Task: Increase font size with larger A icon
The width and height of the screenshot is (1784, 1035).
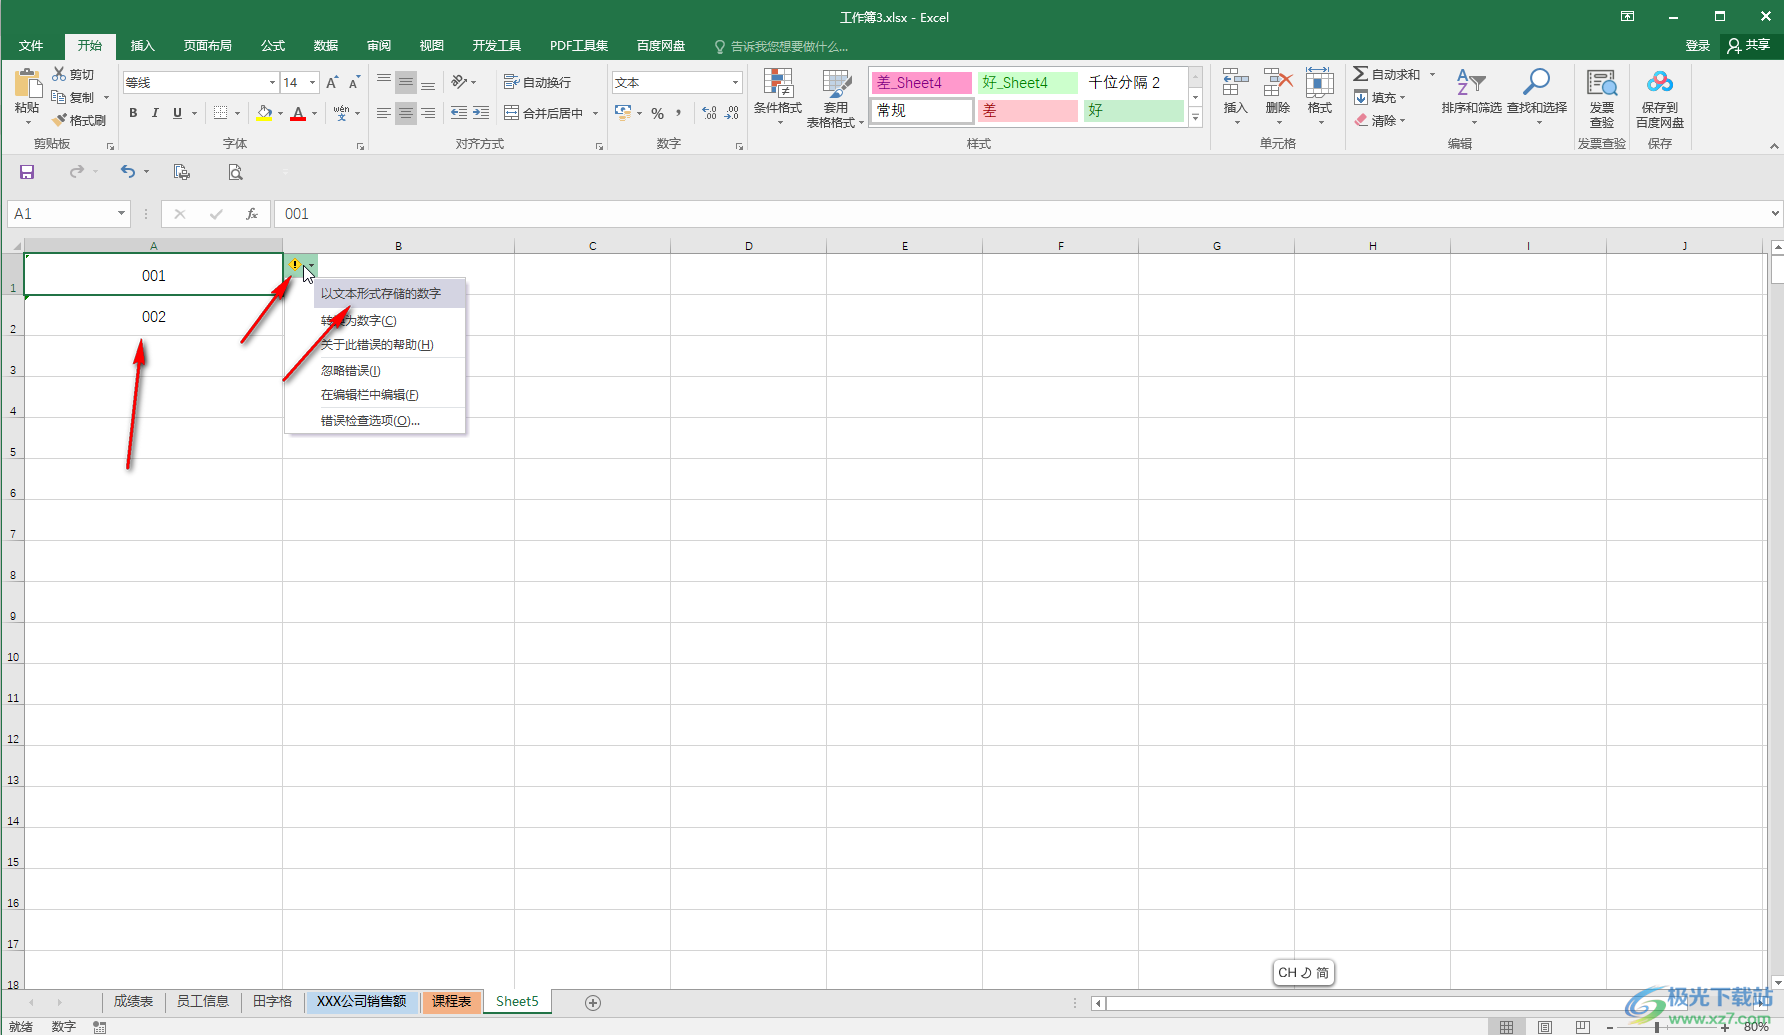Action: [332, 82]
